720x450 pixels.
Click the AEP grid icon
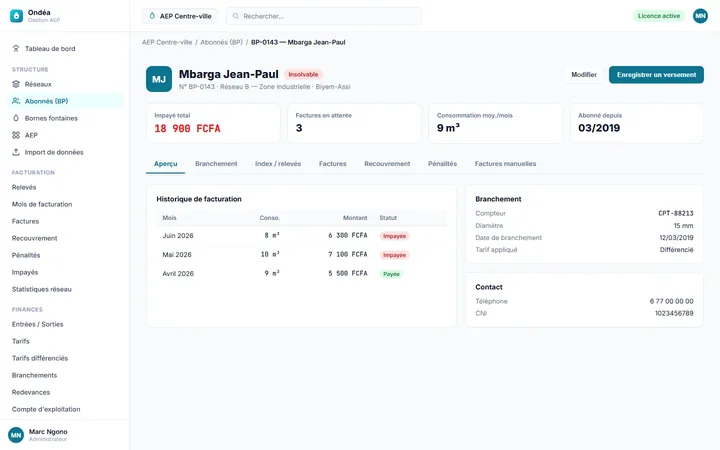16,135
